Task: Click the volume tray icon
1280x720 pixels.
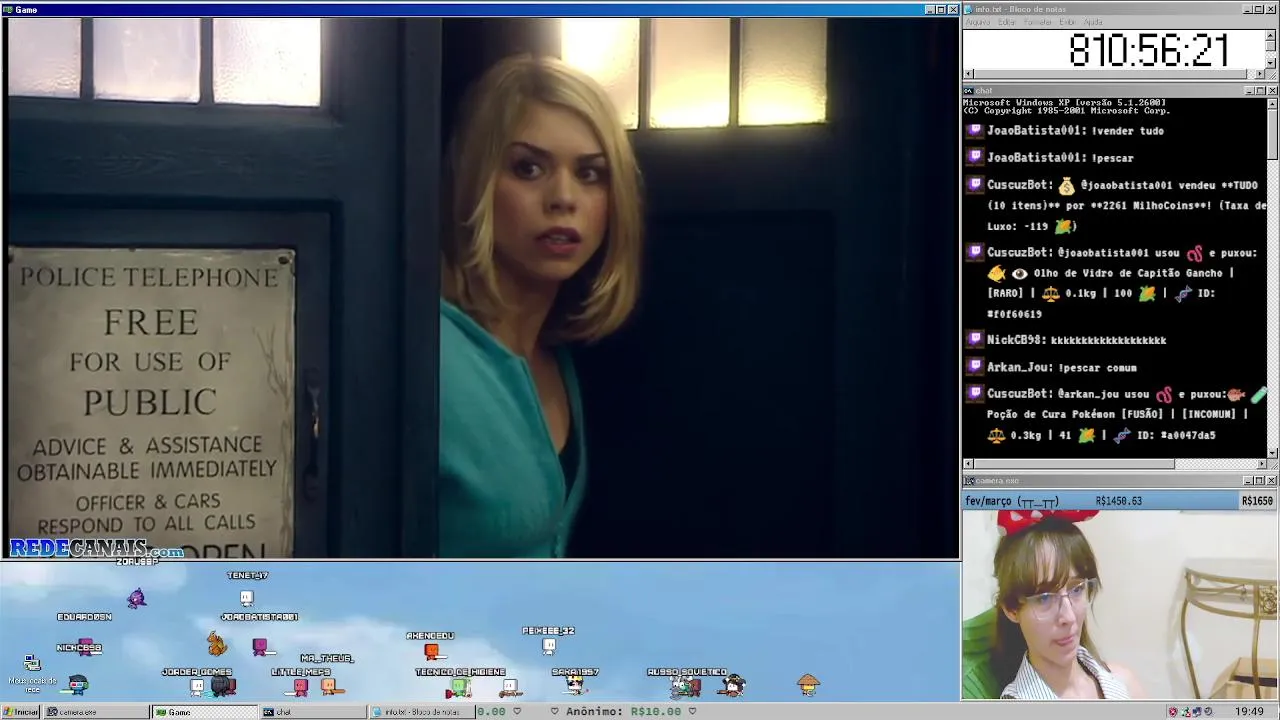Action: click(1208, 712)
